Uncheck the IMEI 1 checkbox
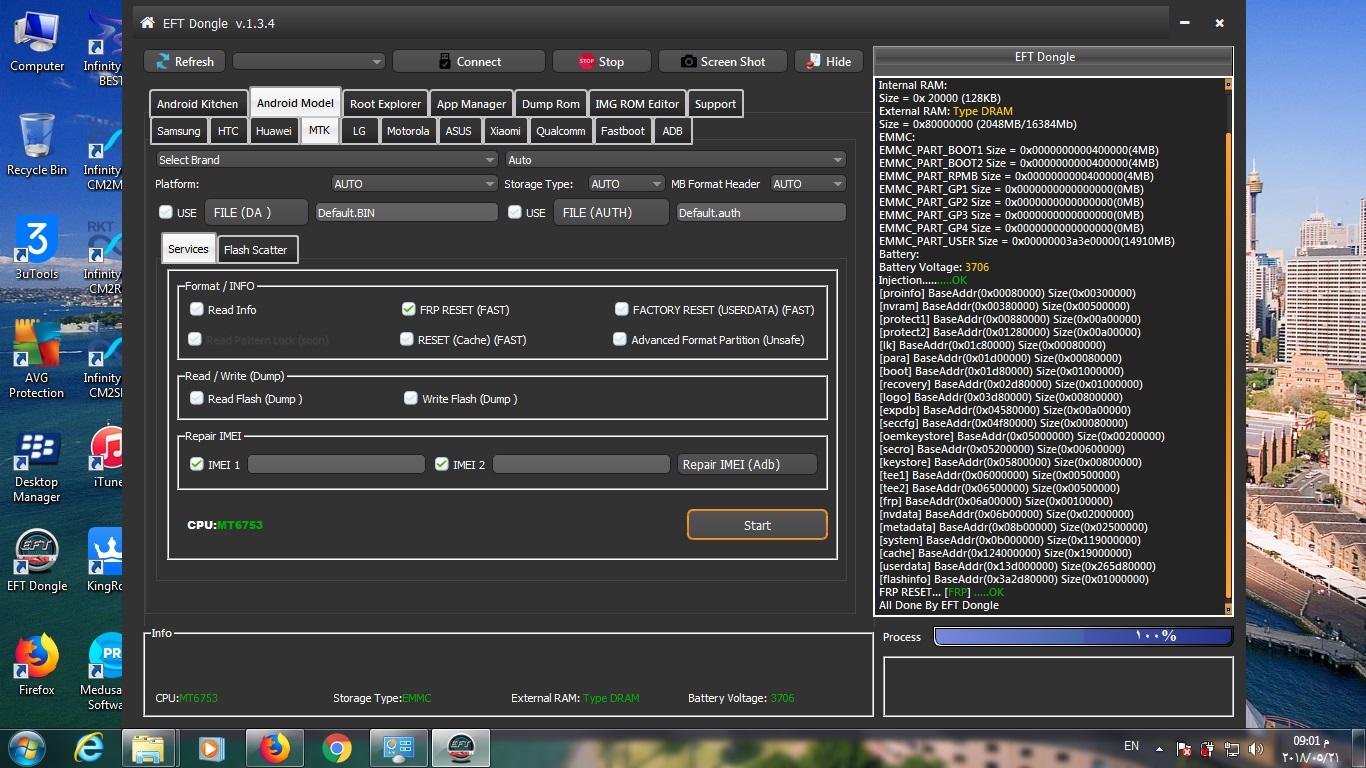 pos(197,464)
